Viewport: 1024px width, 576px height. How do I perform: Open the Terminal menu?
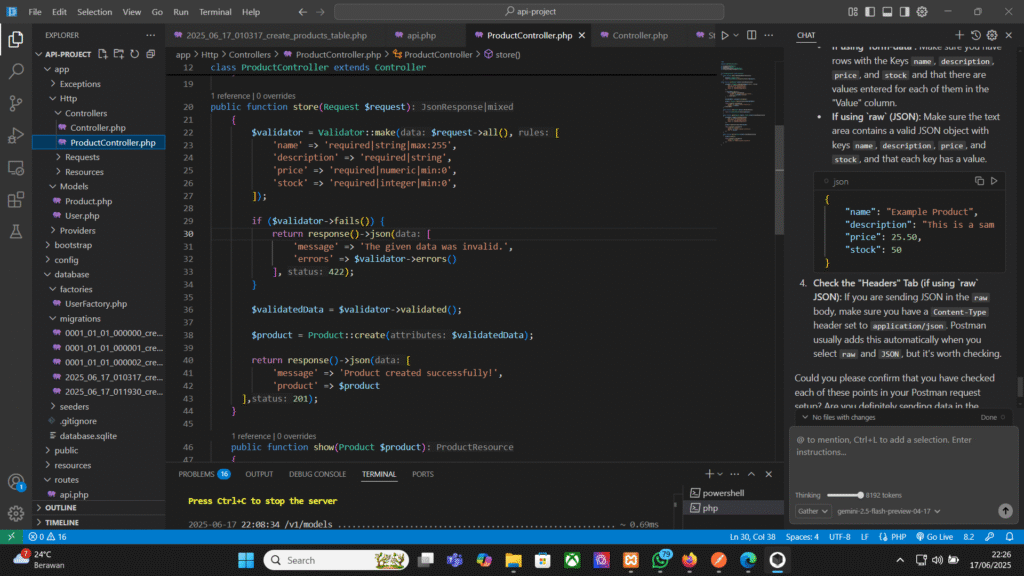(215, 12)
